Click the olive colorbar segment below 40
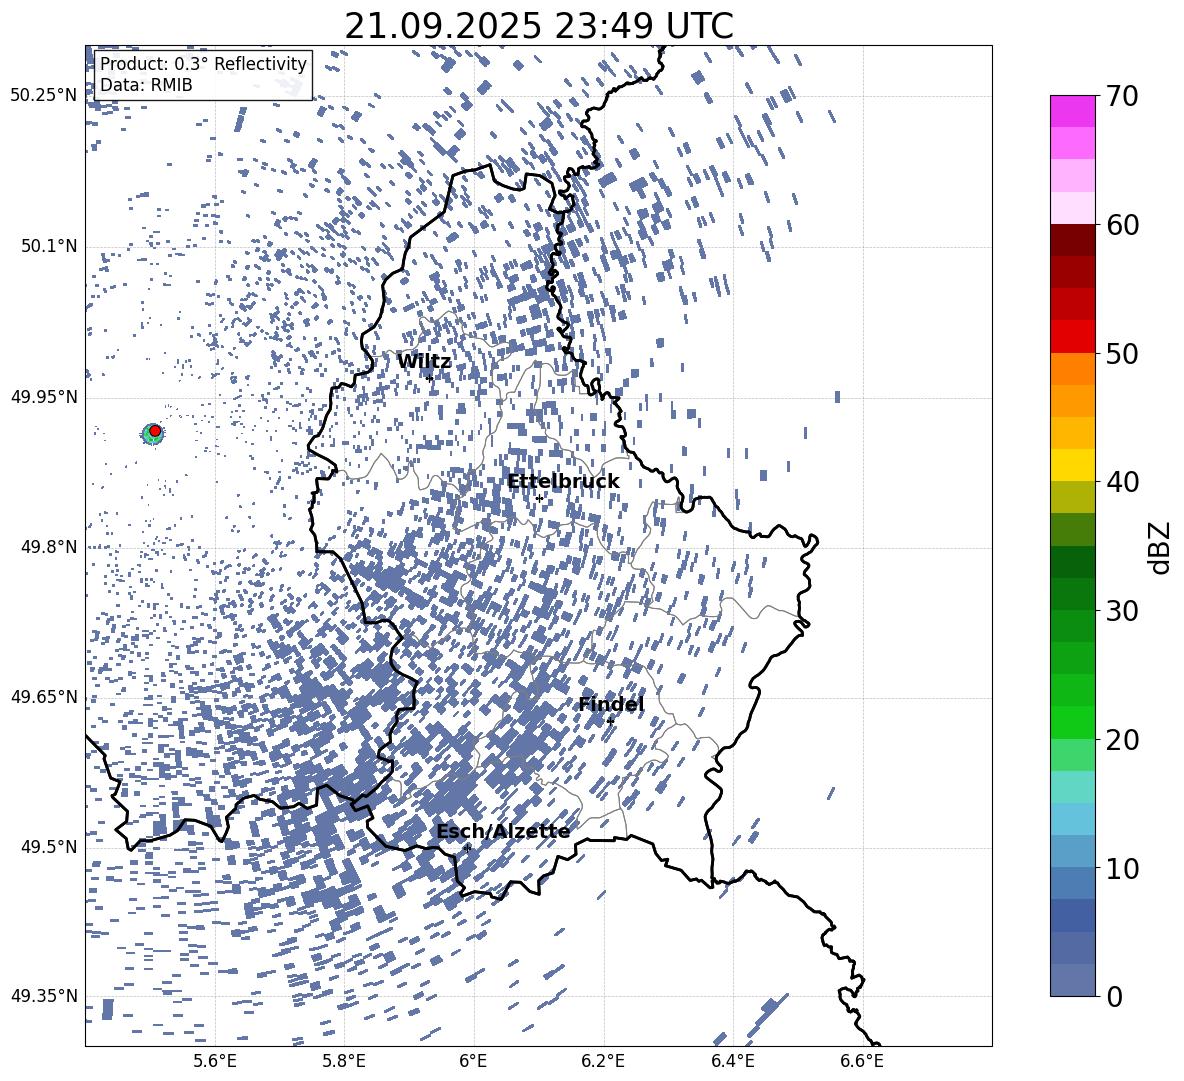 point(1072,497)
